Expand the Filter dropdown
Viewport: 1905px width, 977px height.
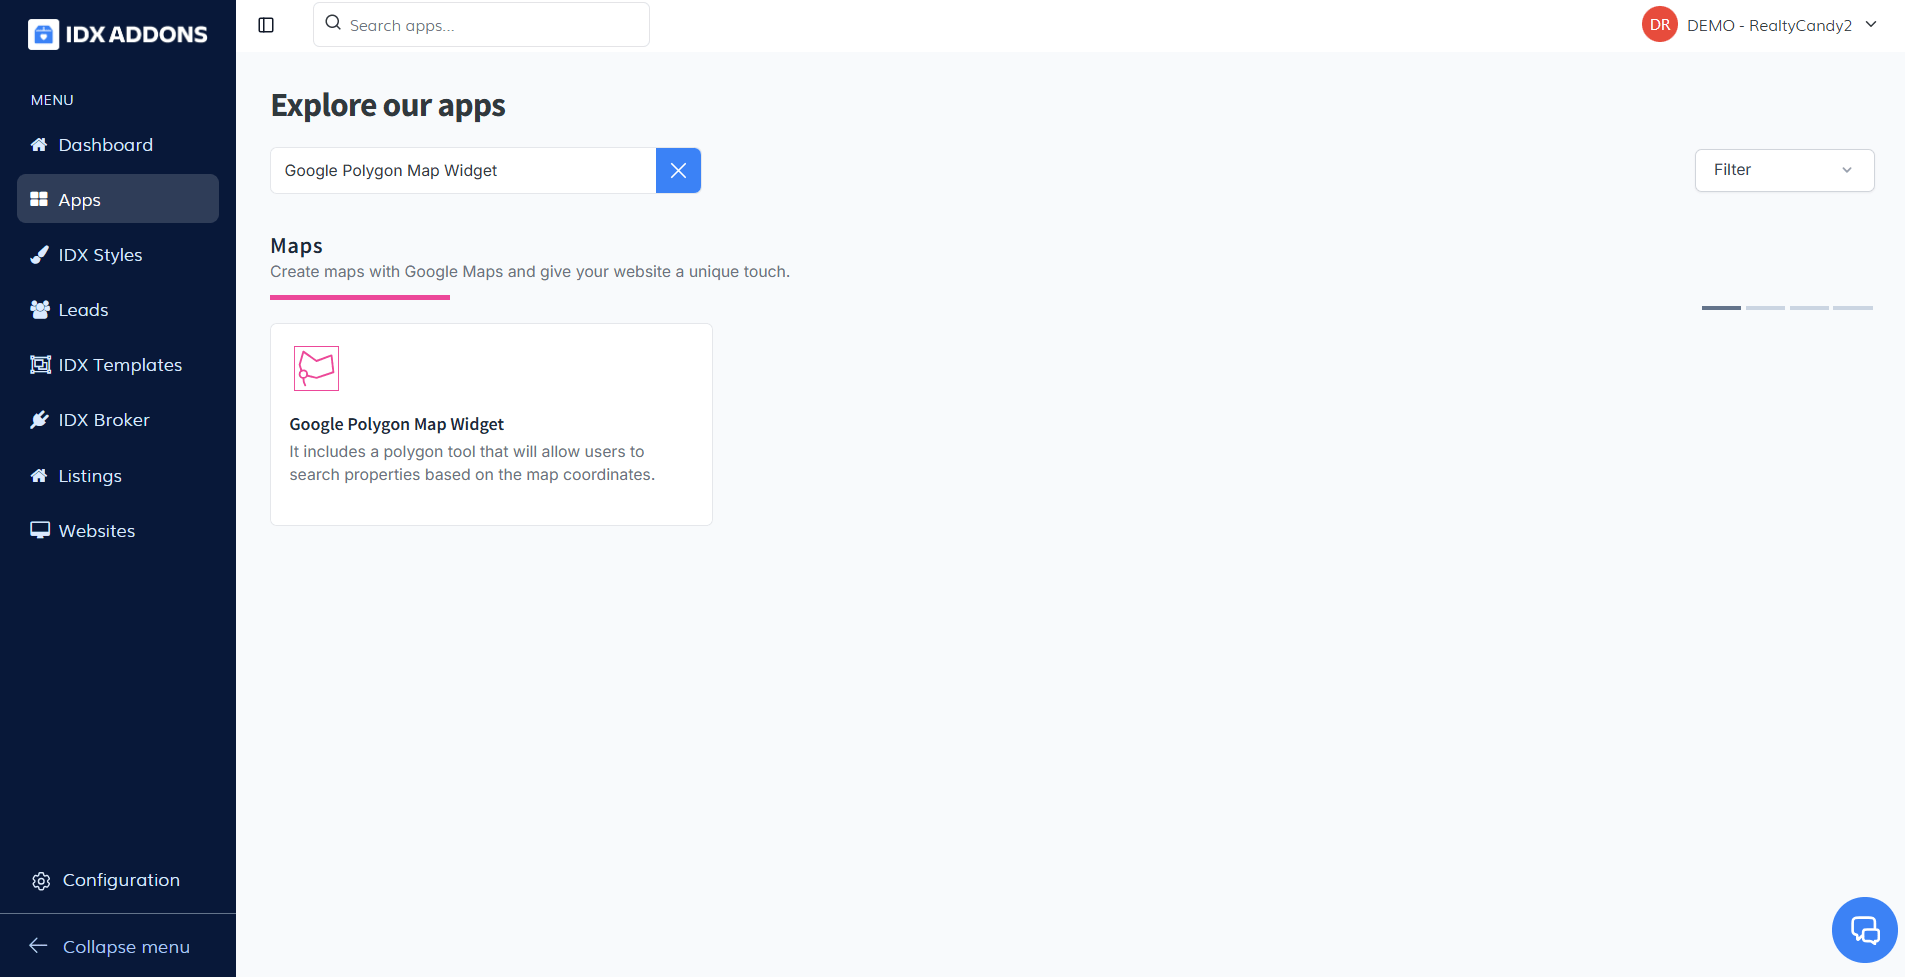tap(1784, 170)
